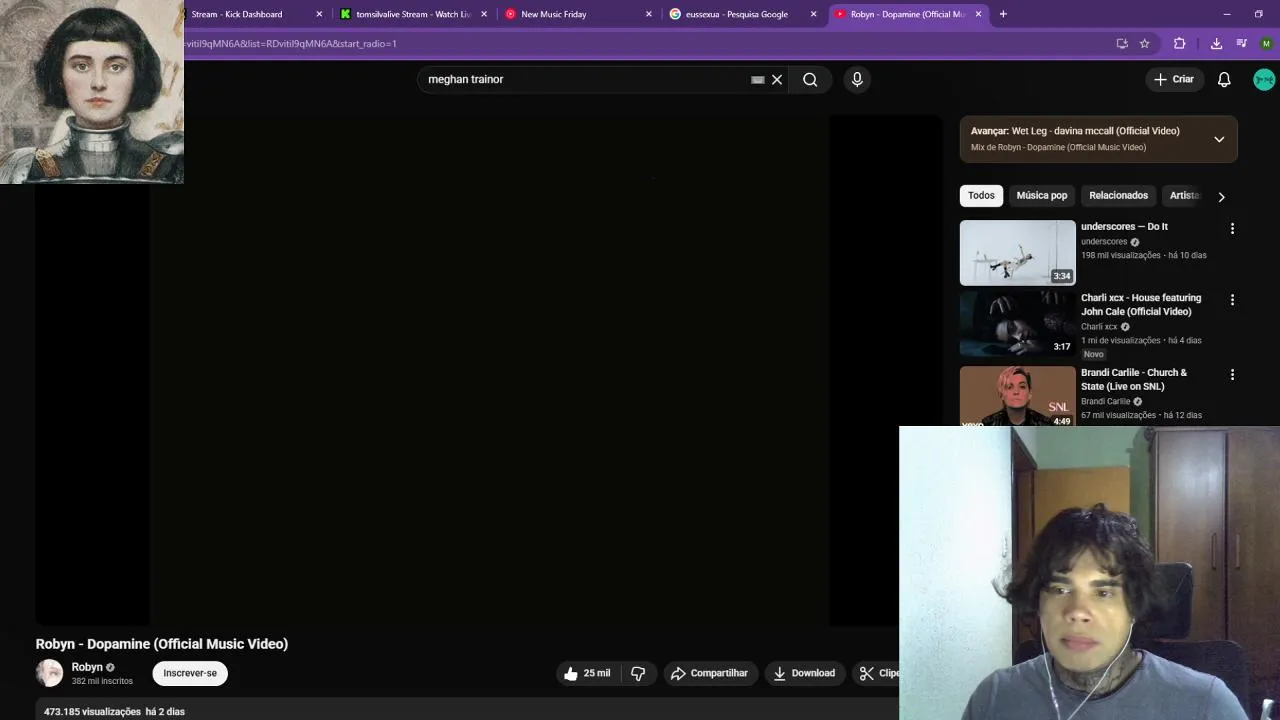The width and height of the screenshot is (1280, 720).
Task: Select the Artista filter chip
Action: [1184, 195]
